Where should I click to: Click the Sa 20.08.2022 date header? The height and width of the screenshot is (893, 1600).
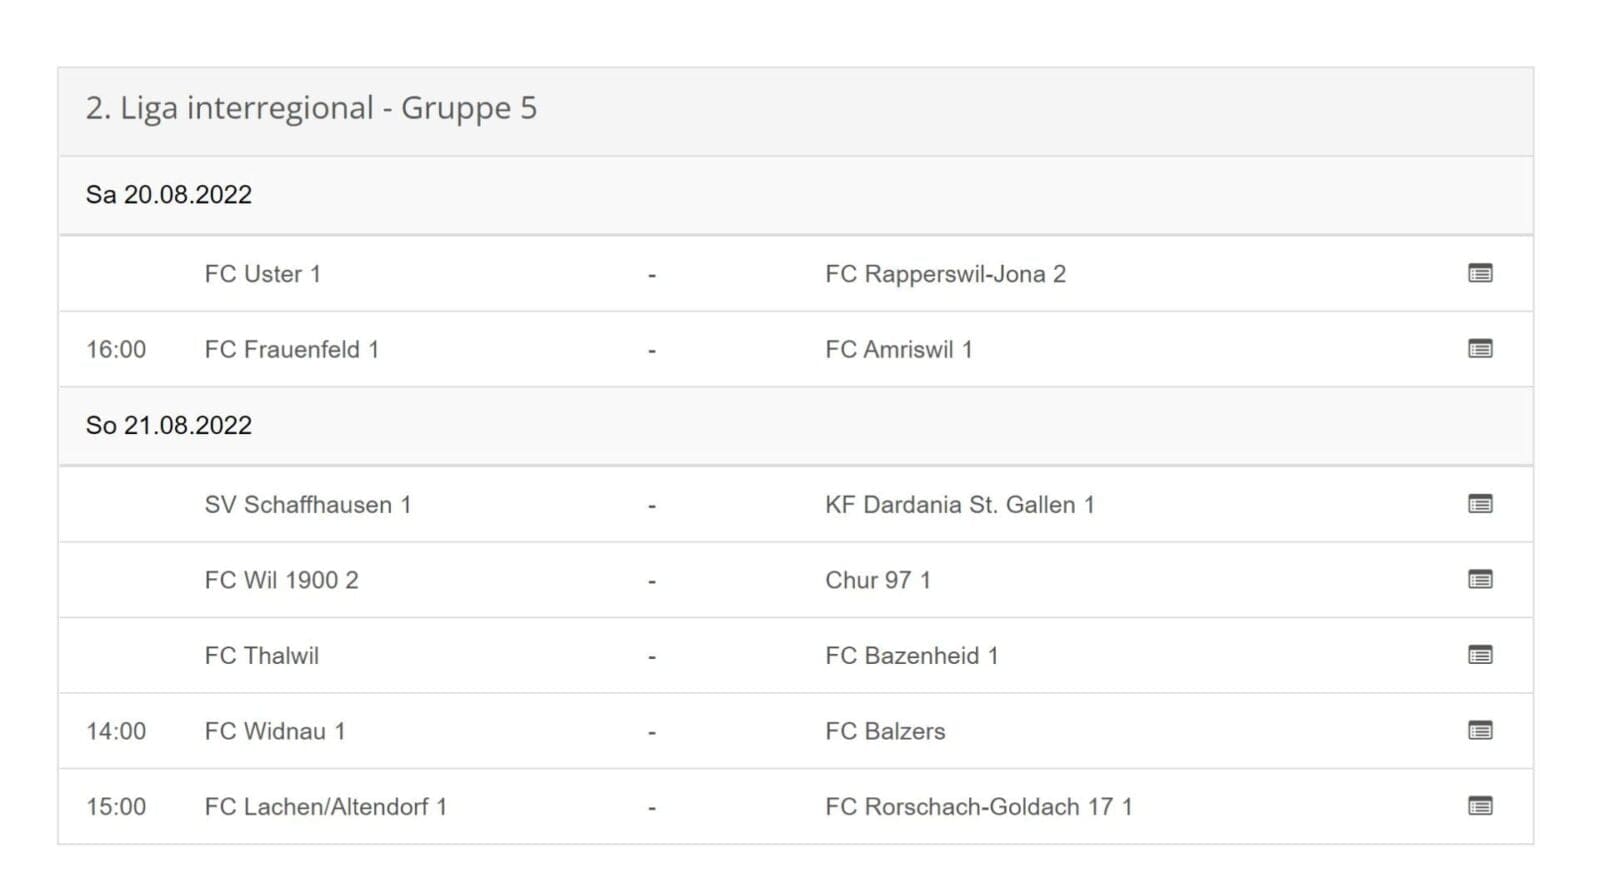[x=169, y=195]
